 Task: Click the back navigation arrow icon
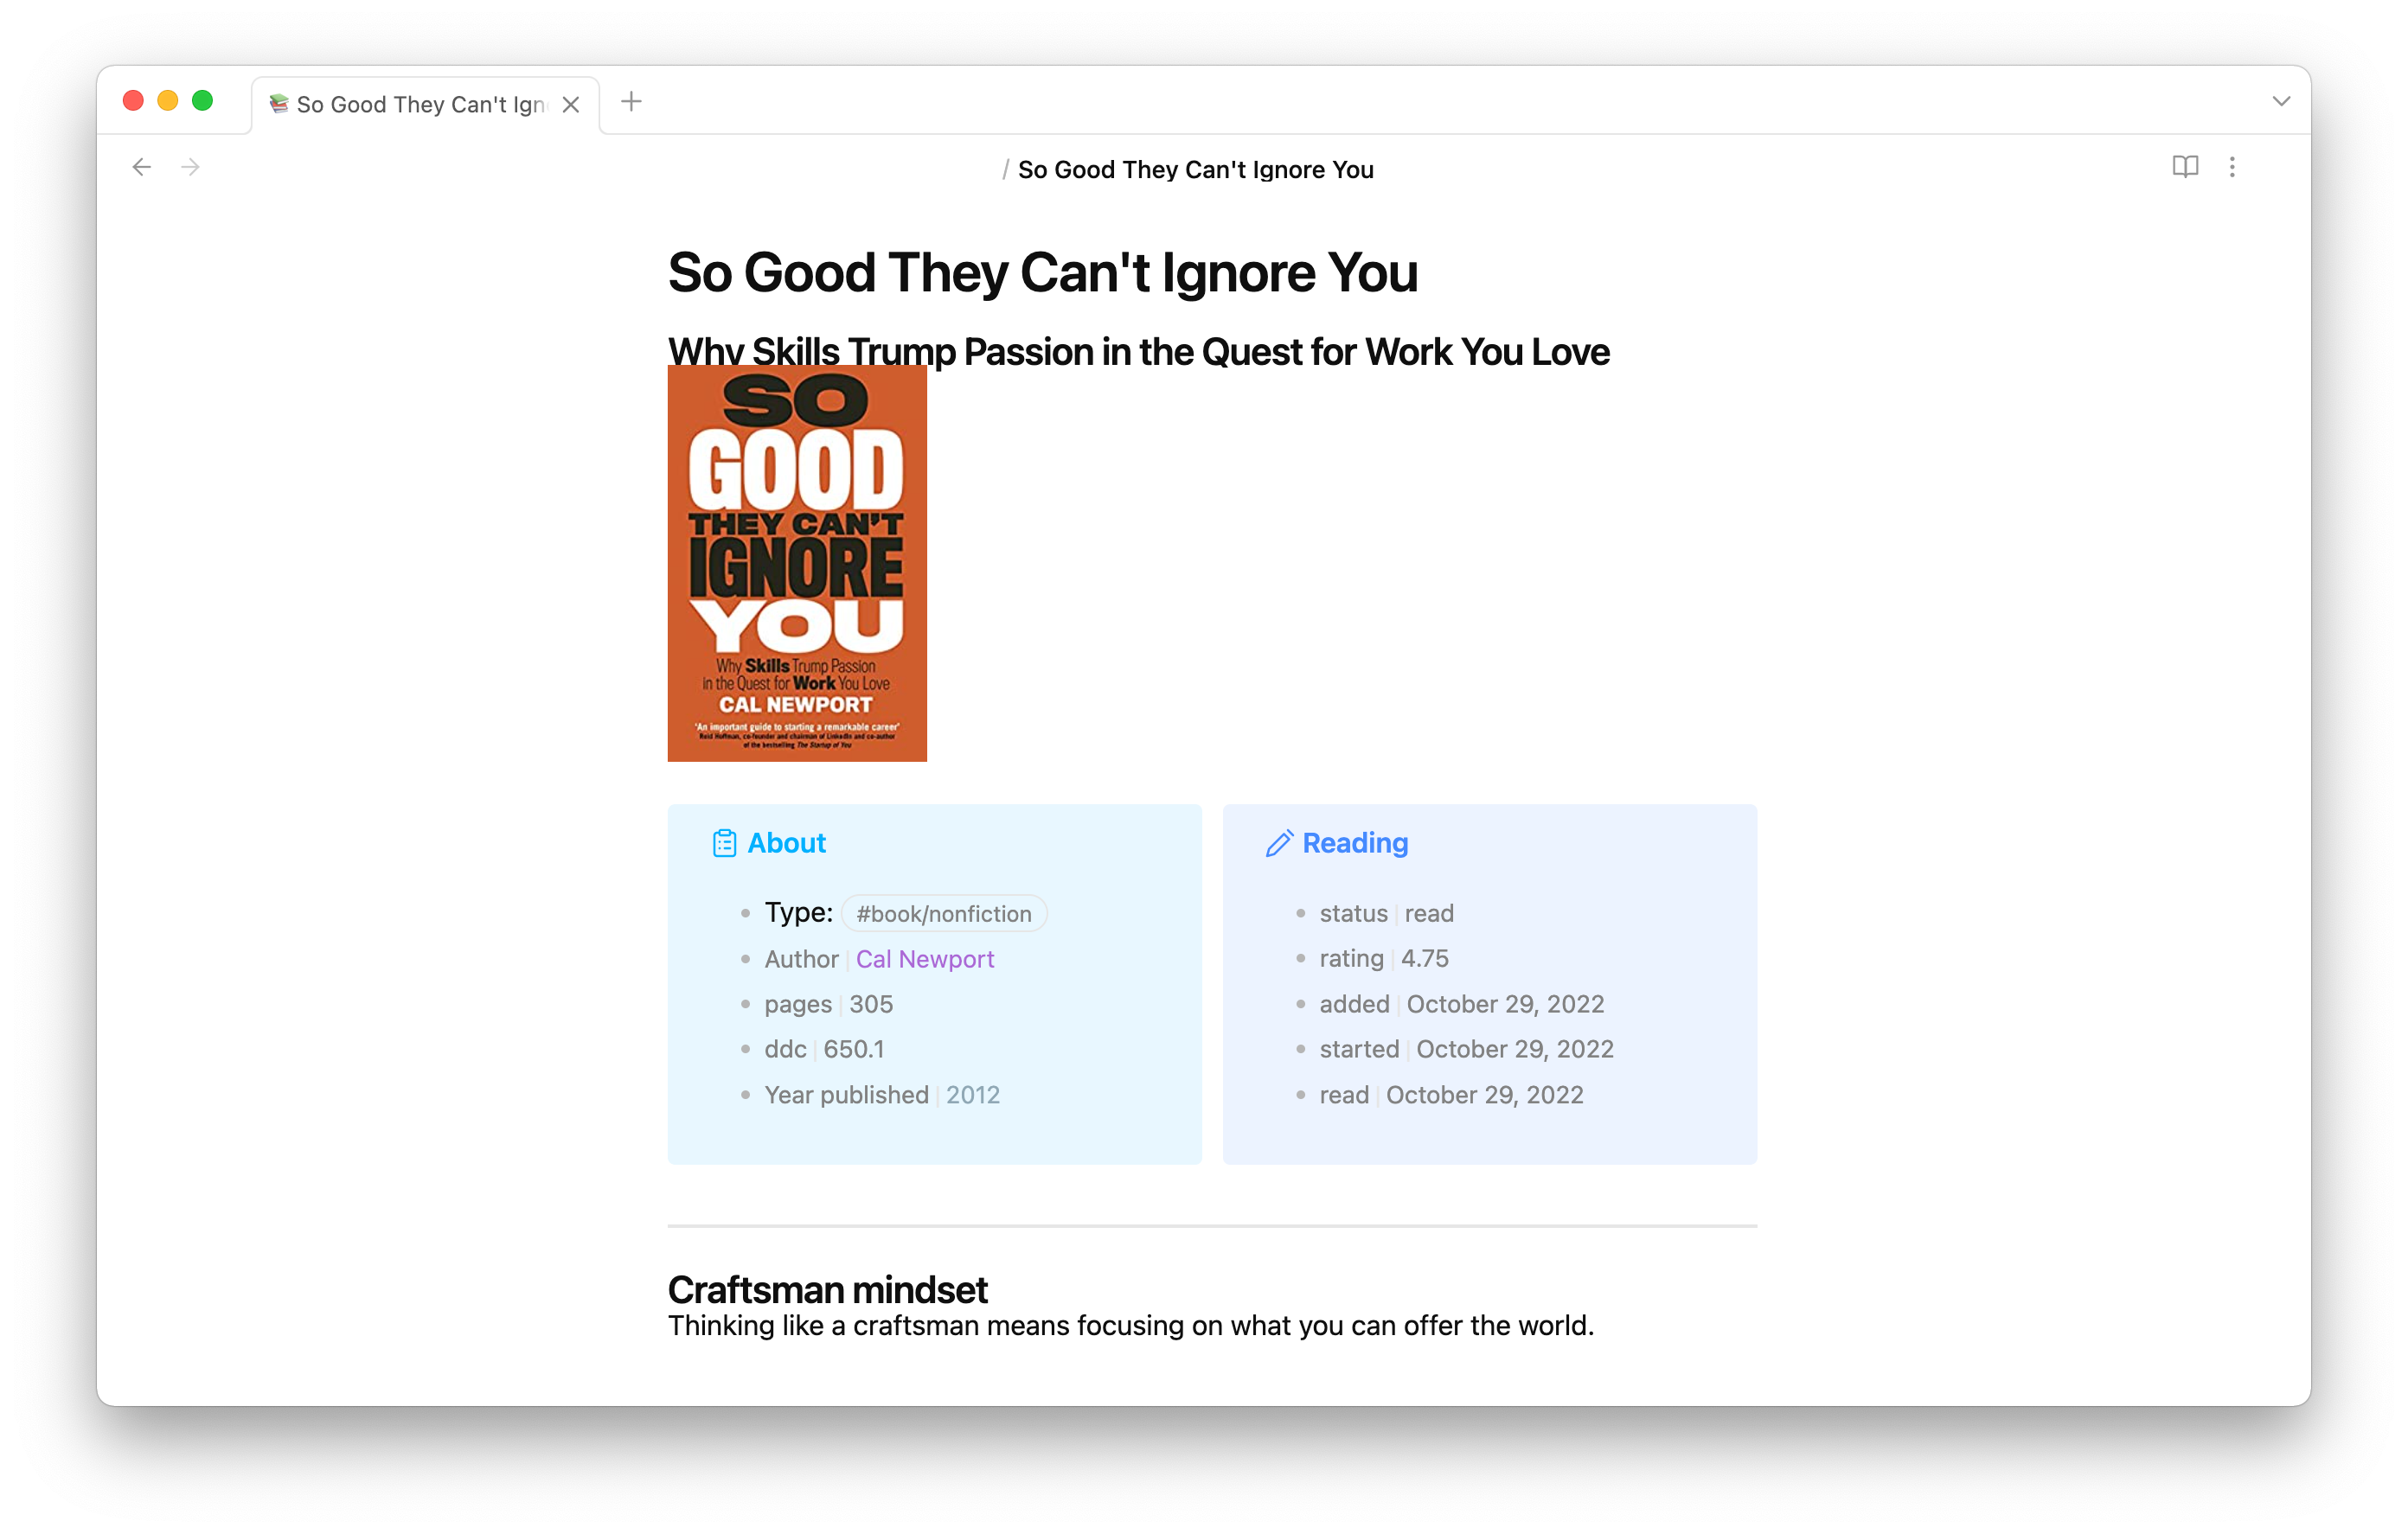140,167
